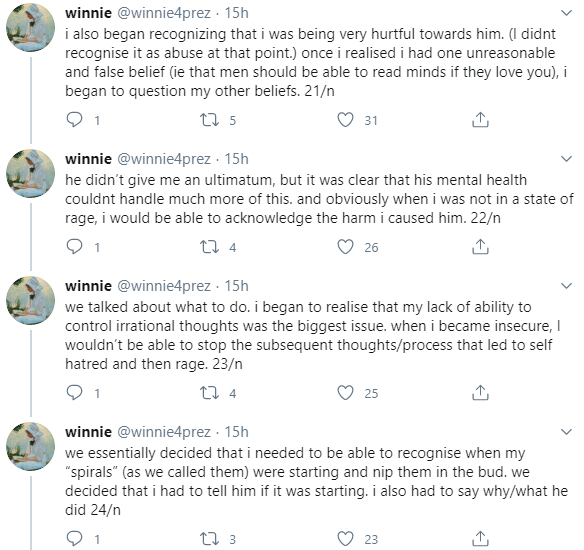This screenshot has height=550, width=584.
Task: Retweet the 24/n spirals tweet
Action: point(210,539)
